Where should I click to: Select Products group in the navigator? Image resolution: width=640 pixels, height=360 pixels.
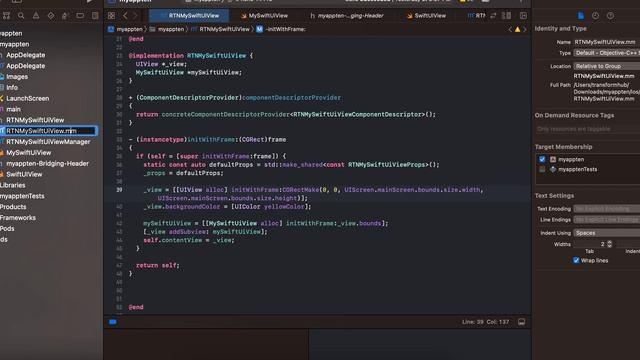13,207
